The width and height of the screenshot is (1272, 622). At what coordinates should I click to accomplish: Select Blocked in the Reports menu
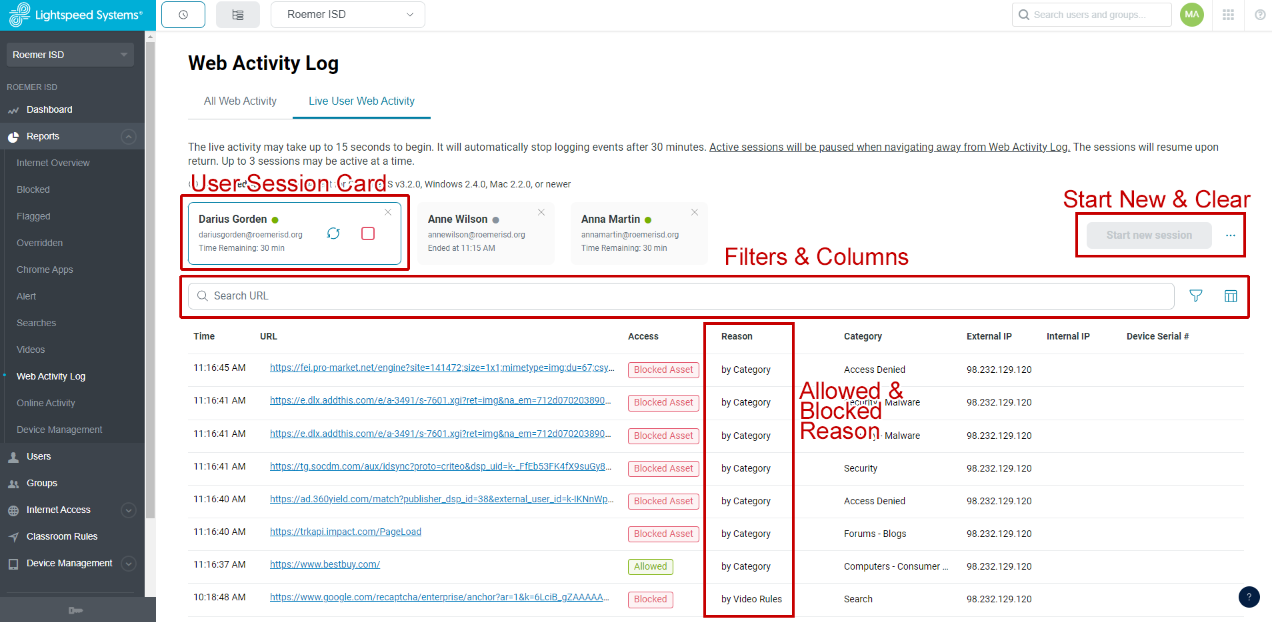point(35,189)
